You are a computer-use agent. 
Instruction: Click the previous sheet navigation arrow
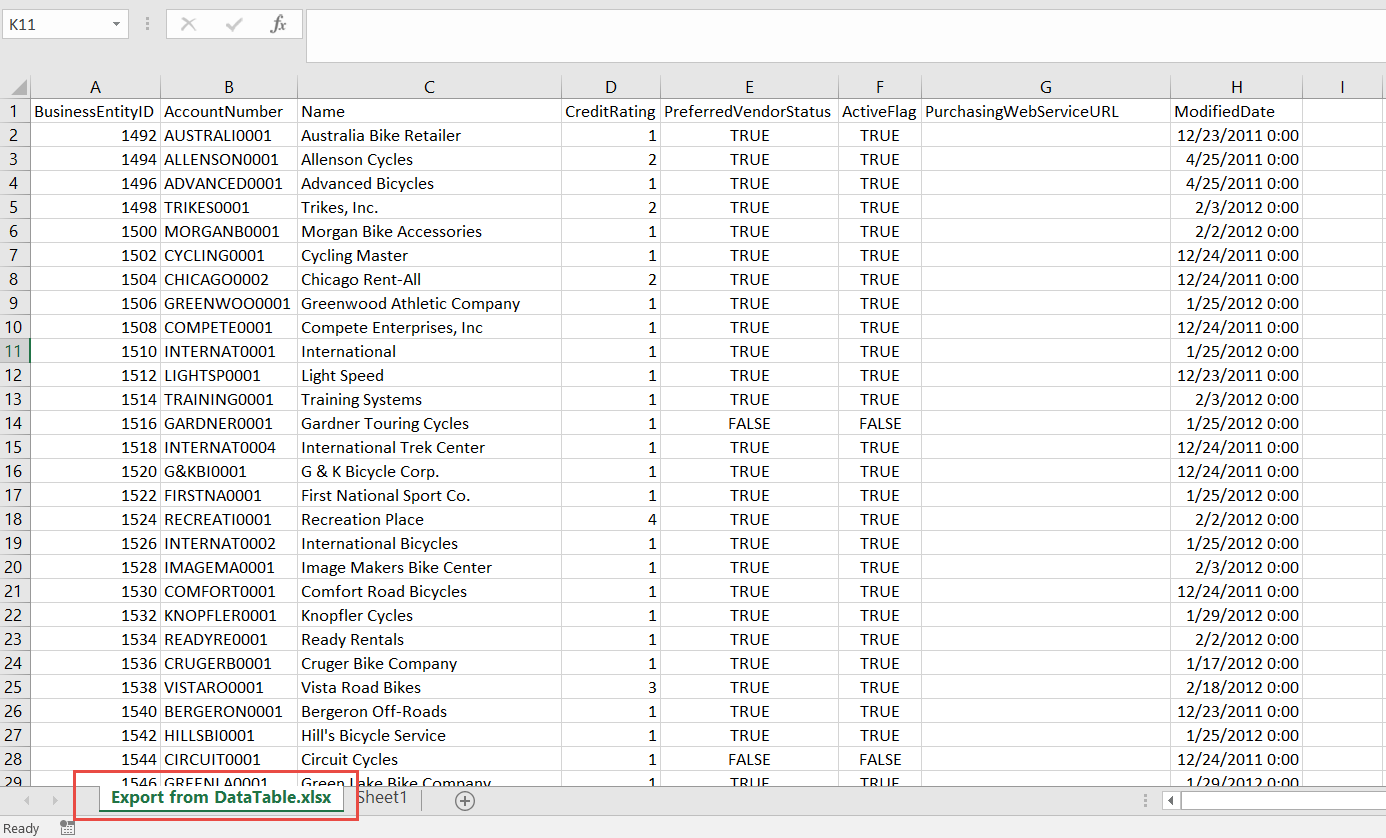[27, 800]
